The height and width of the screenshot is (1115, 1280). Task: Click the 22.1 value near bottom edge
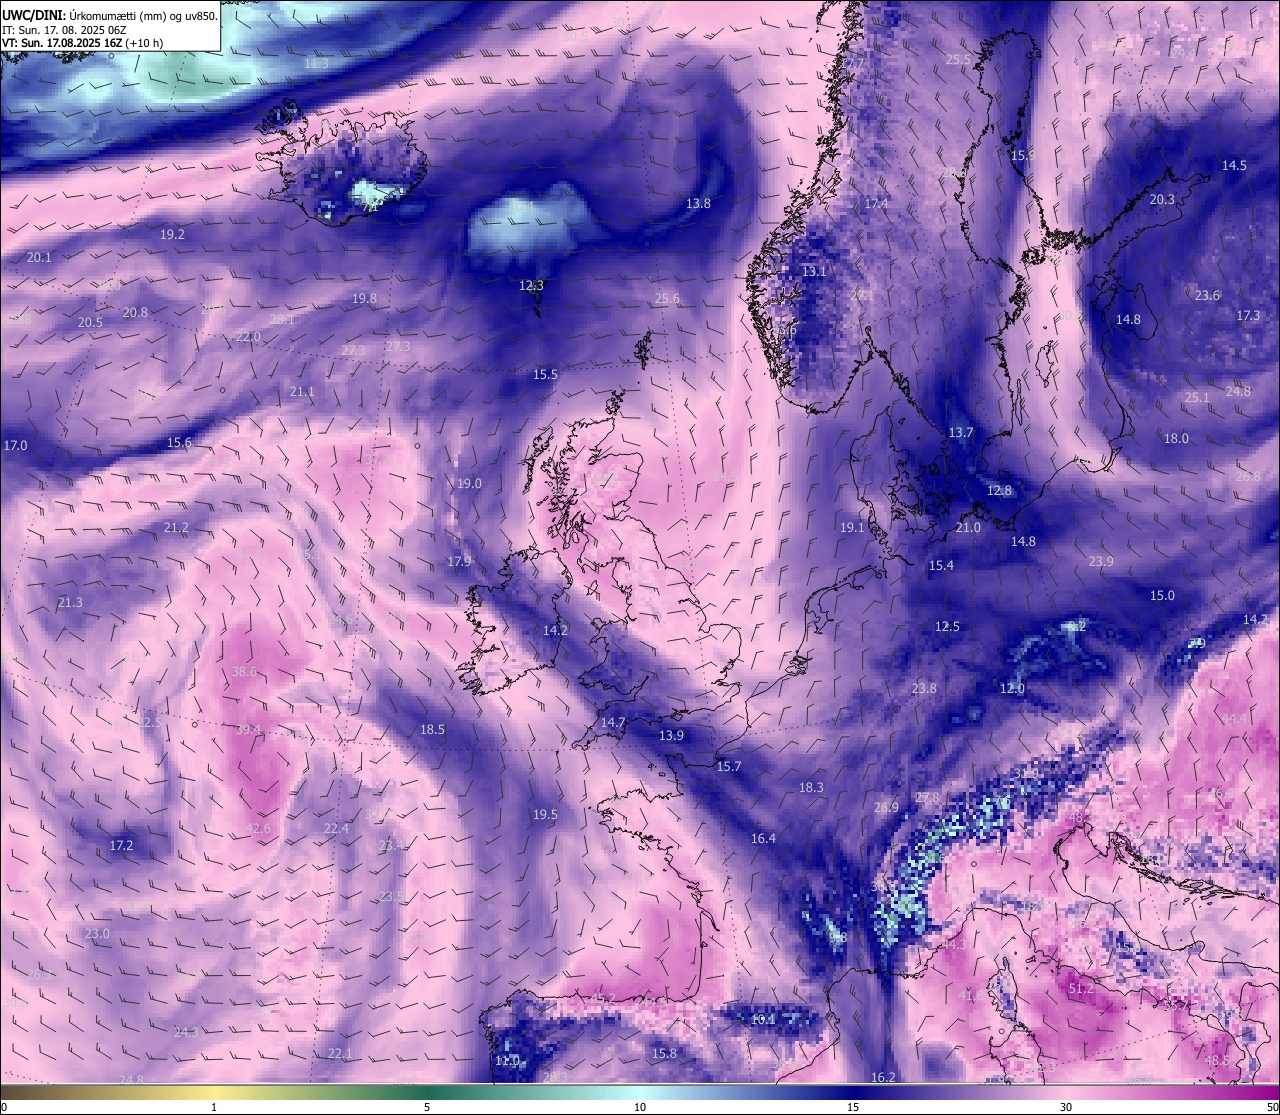[x=340, y=1053]
